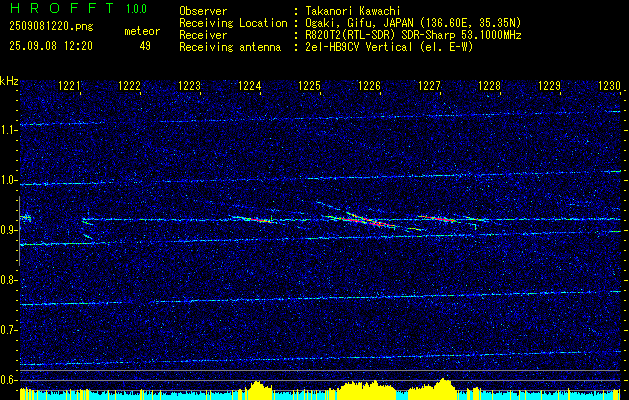Image resolution: width=629 pixels, height=400 pixels.
Task: Click the version number 1.0.0
Action: pyautogui.click(x=136, y=9)
